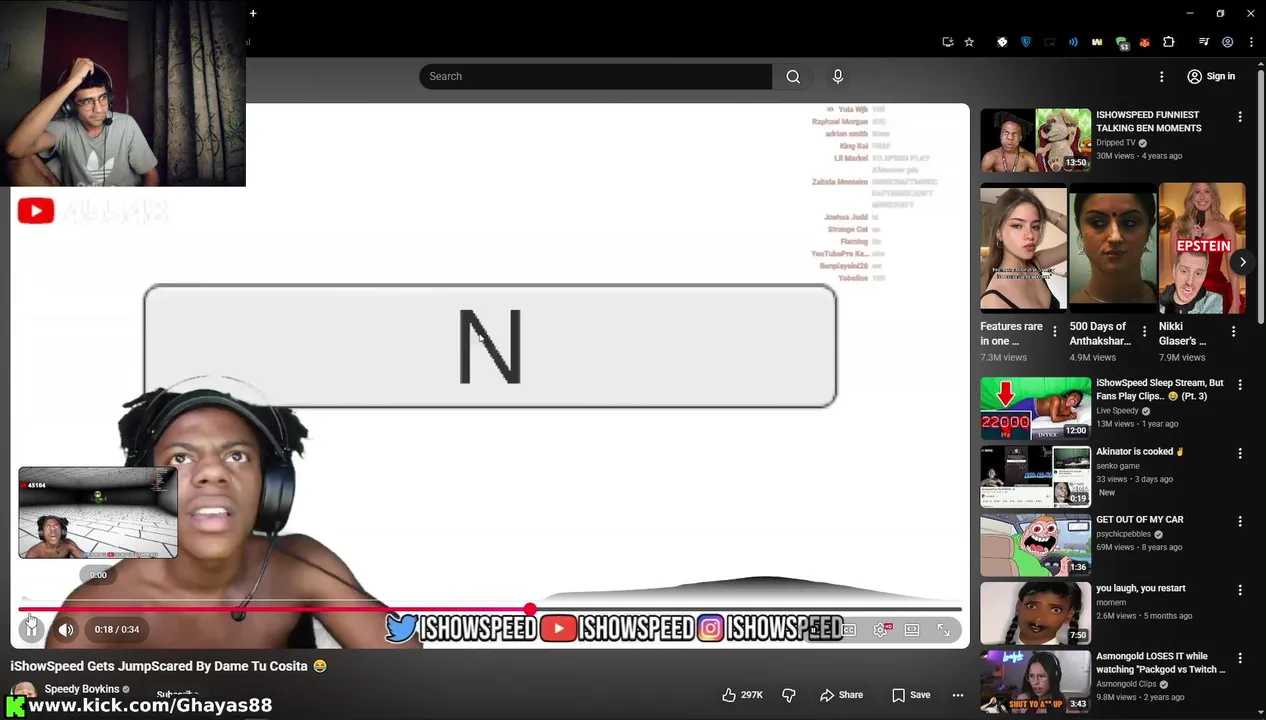Switch the player to theater mode
This screenshot has width=1266, height=720.
point(912,630)
